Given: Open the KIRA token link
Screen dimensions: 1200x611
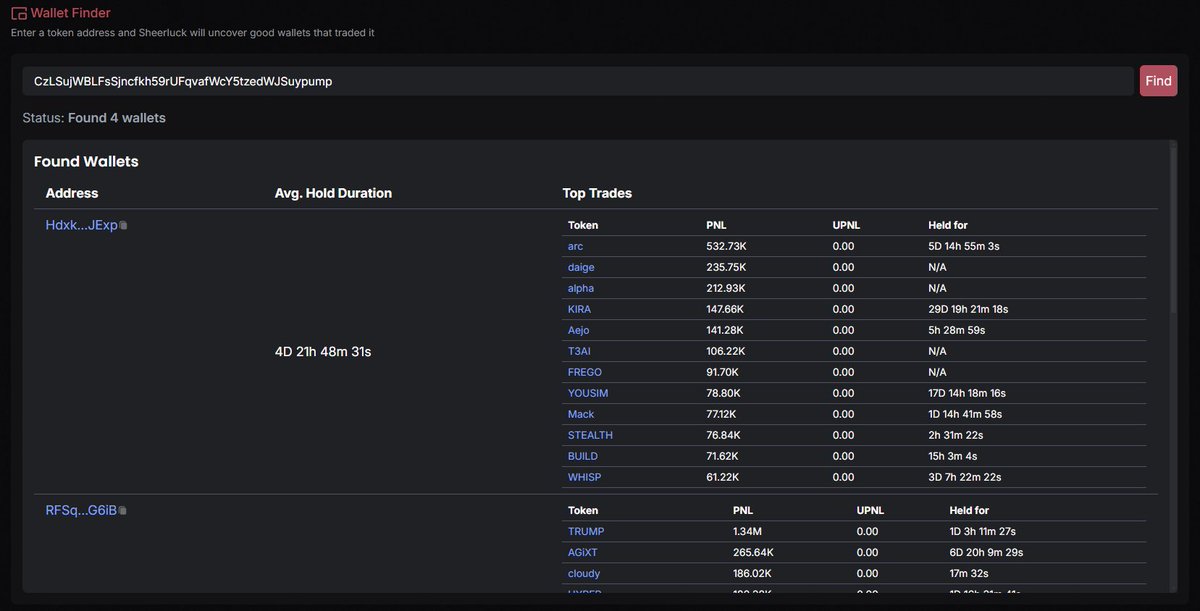Looking at the screenshot, I should pos(579,309).
